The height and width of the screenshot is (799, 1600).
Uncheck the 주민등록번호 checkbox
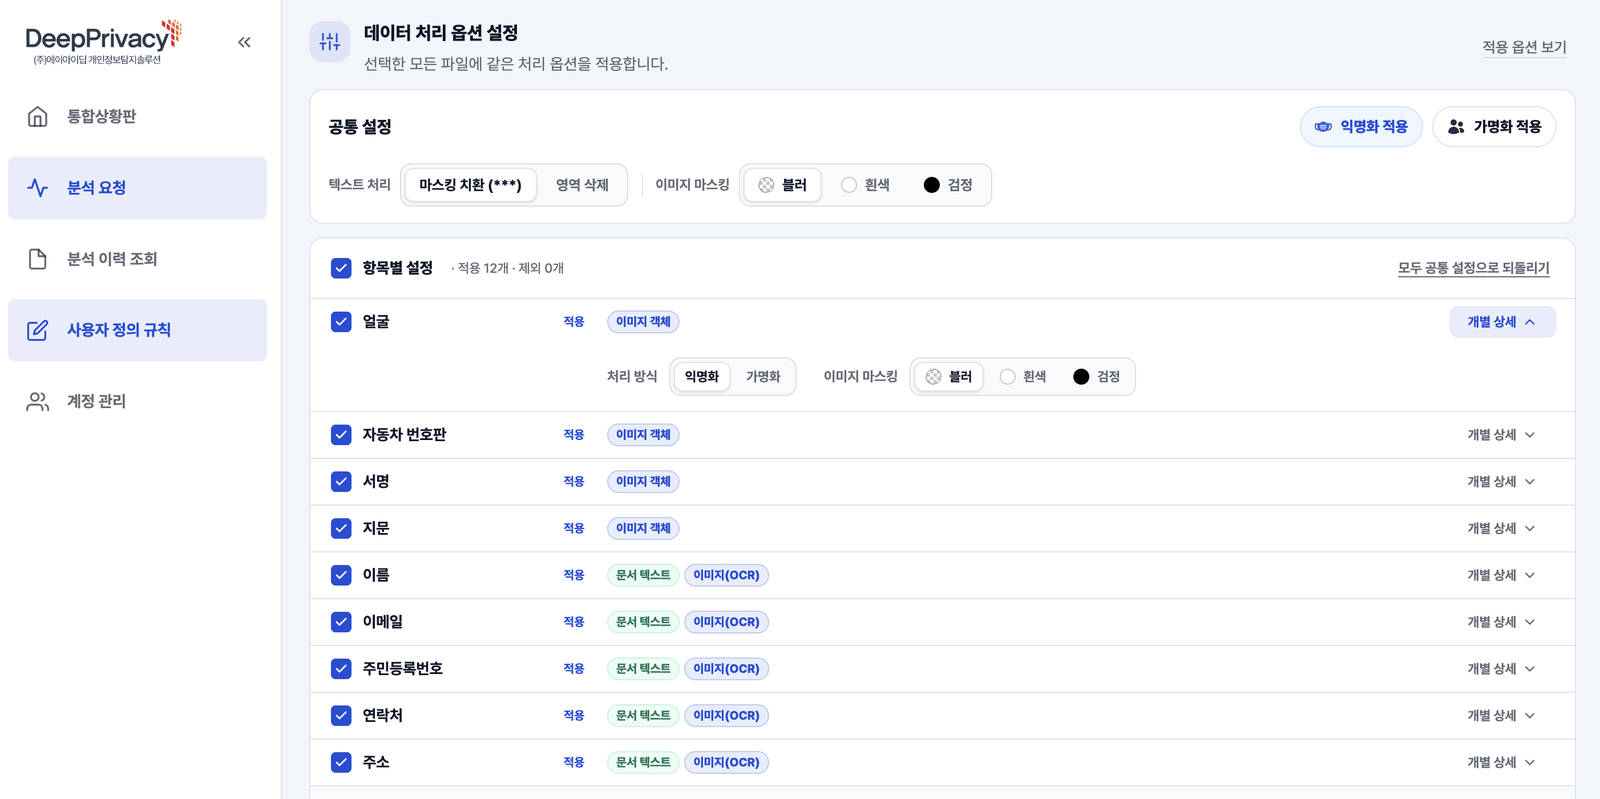tap(341, 669)
